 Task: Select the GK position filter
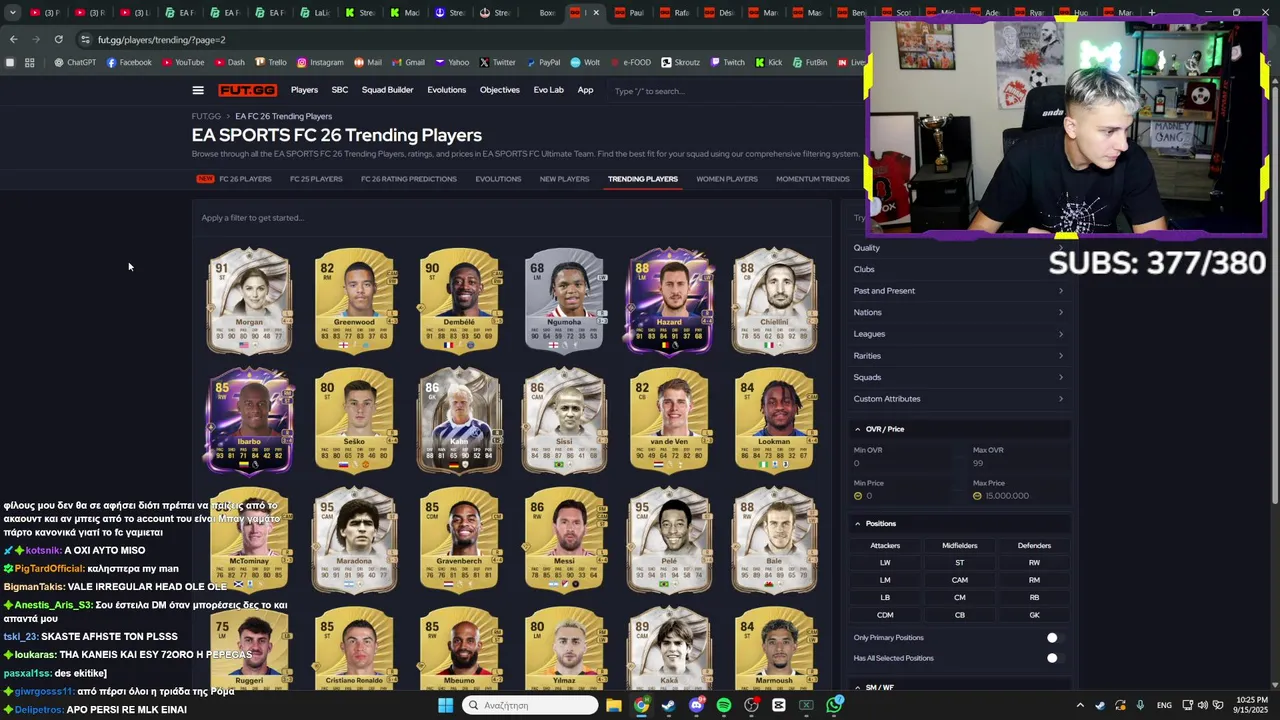coord(1034,615)
